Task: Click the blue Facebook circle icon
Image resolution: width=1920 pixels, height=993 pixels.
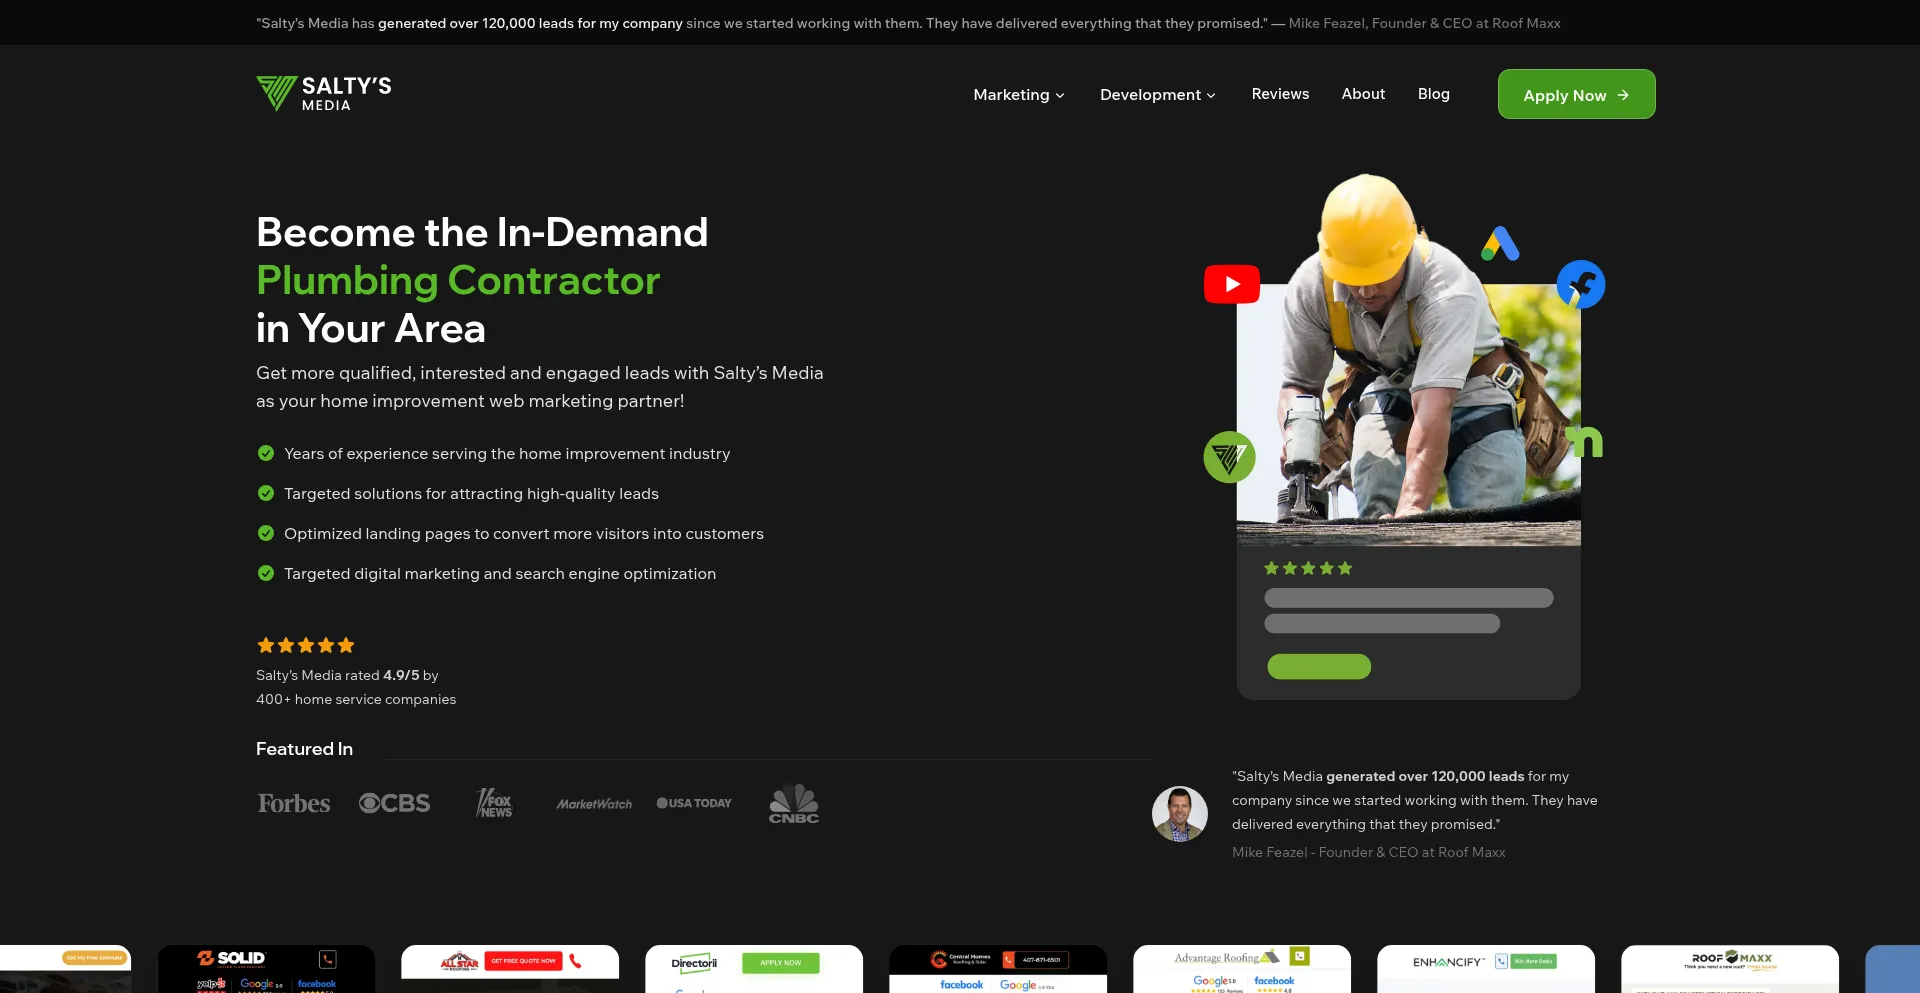Action: tap(1581, 284)
